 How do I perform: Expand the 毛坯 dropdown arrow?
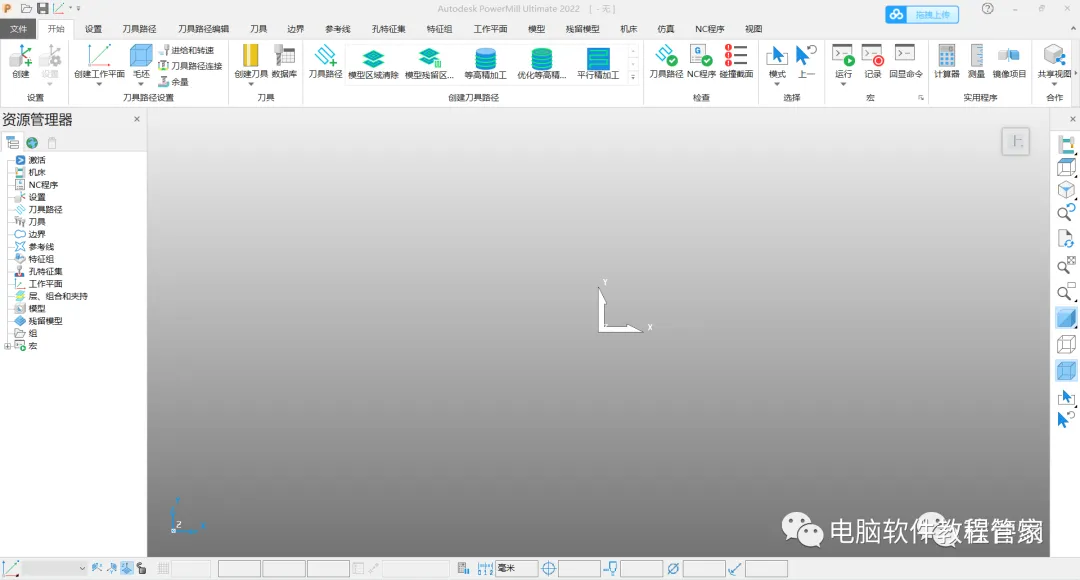[x=141, y=84]
